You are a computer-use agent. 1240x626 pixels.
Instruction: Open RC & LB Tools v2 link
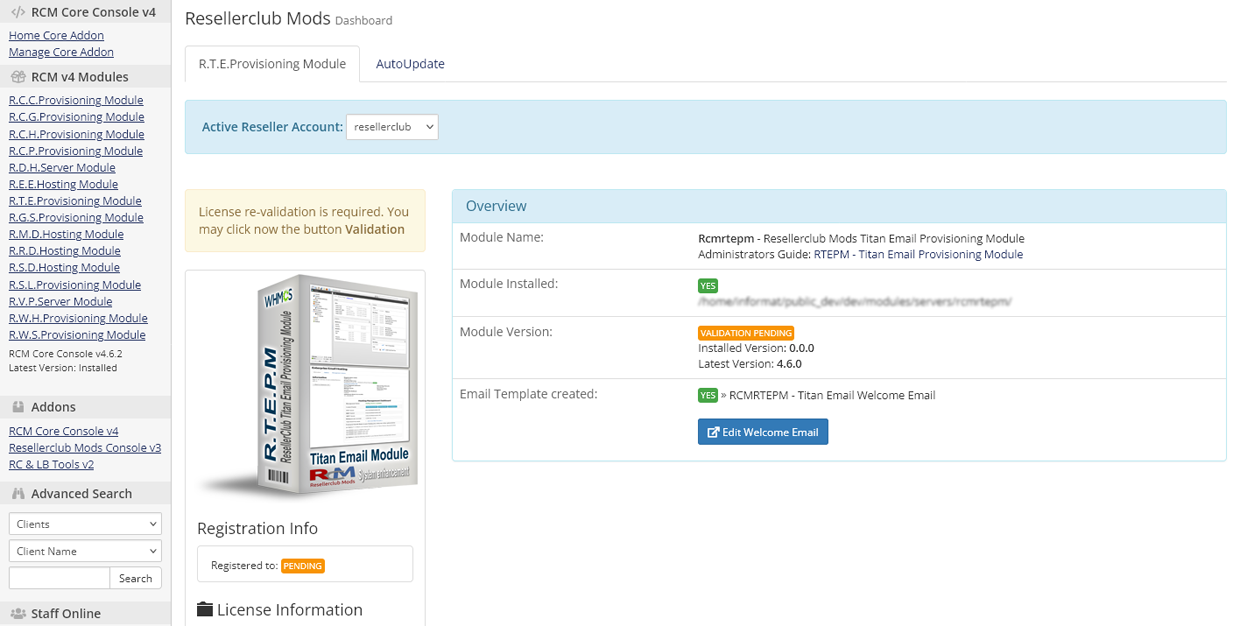[x=51, y=464]
